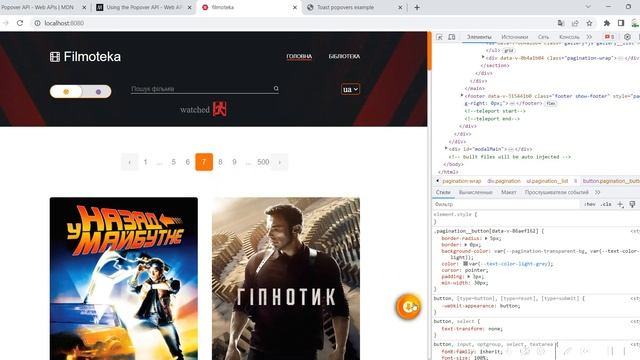Click the site info icon in address bar
Image resolution: width=640 pixels, height=360 pixels.
[37, 23]
